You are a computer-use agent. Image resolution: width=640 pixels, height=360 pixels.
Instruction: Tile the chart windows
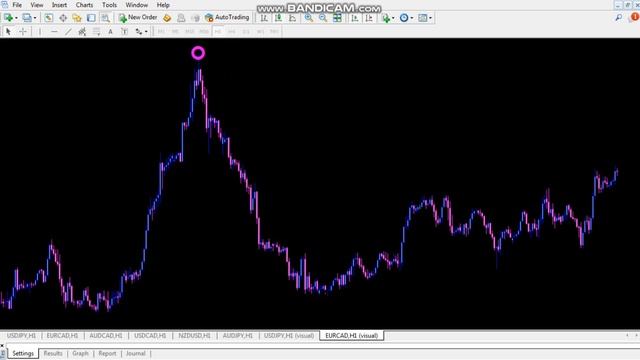click(x=337, y=18)
